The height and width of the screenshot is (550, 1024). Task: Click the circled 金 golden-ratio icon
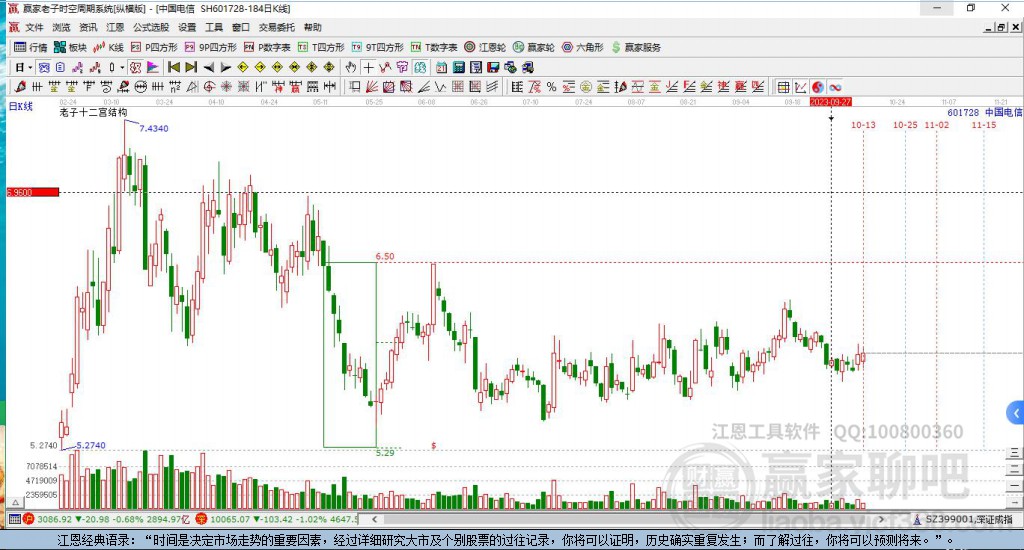(x=586, y=86)
